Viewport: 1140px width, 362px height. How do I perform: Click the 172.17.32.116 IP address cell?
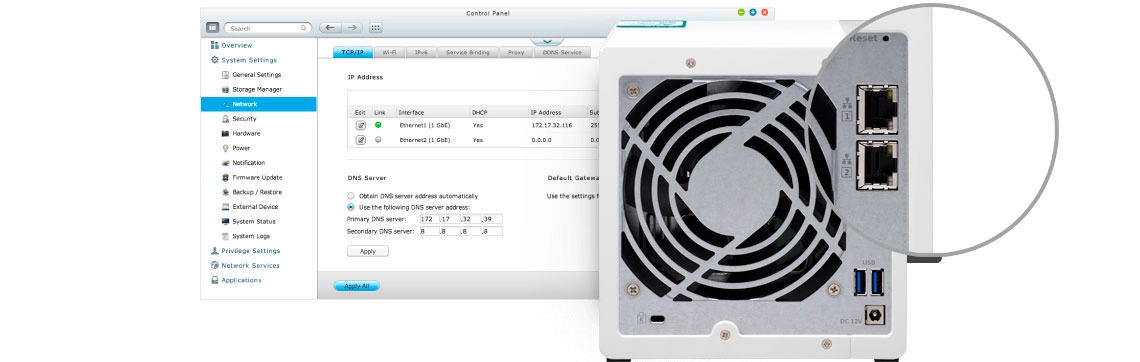(552, 125)
